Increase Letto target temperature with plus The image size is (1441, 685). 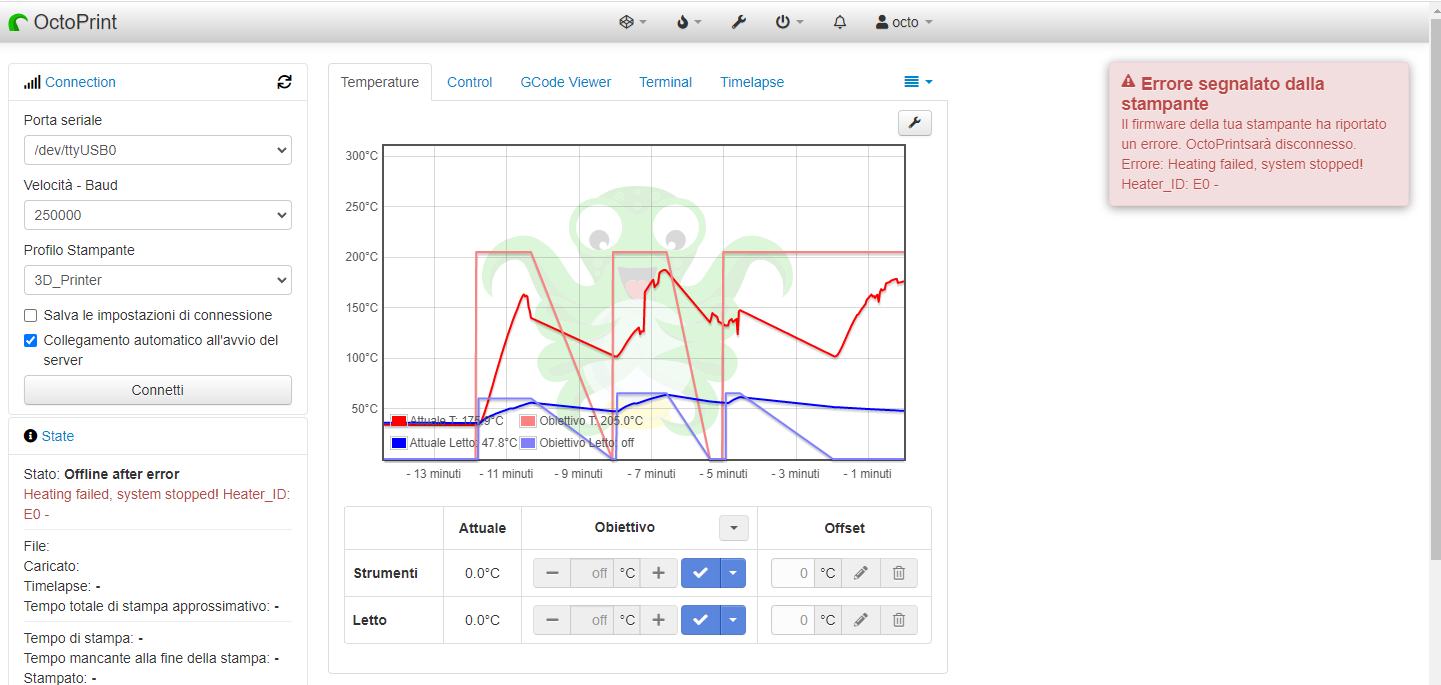[658, 620]
